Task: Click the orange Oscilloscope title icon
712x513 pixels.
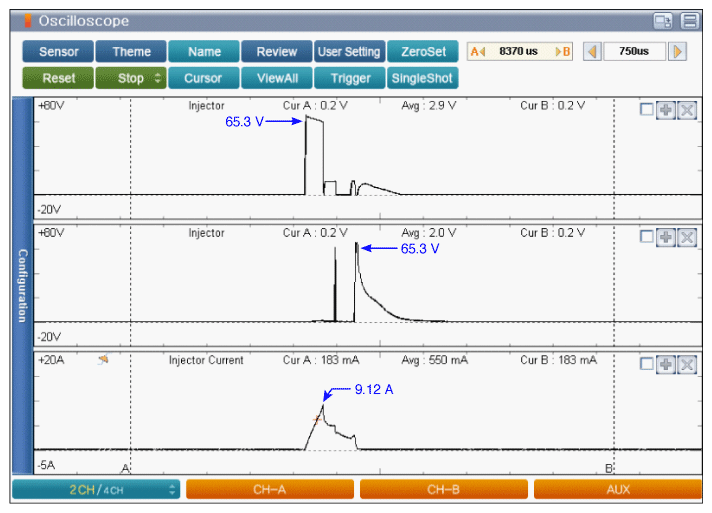Action: tap(28, 20)
